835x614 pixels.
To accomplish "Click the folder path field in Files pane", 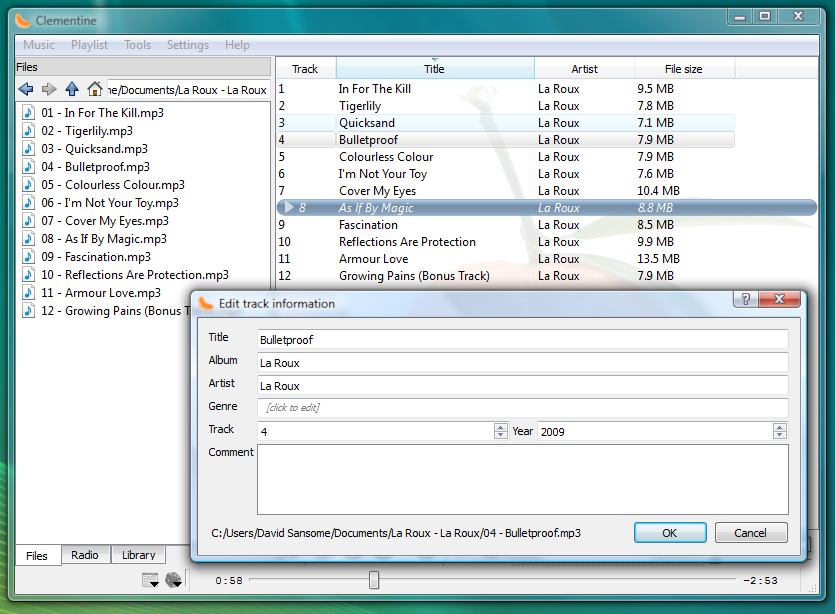I will (189, 89).
